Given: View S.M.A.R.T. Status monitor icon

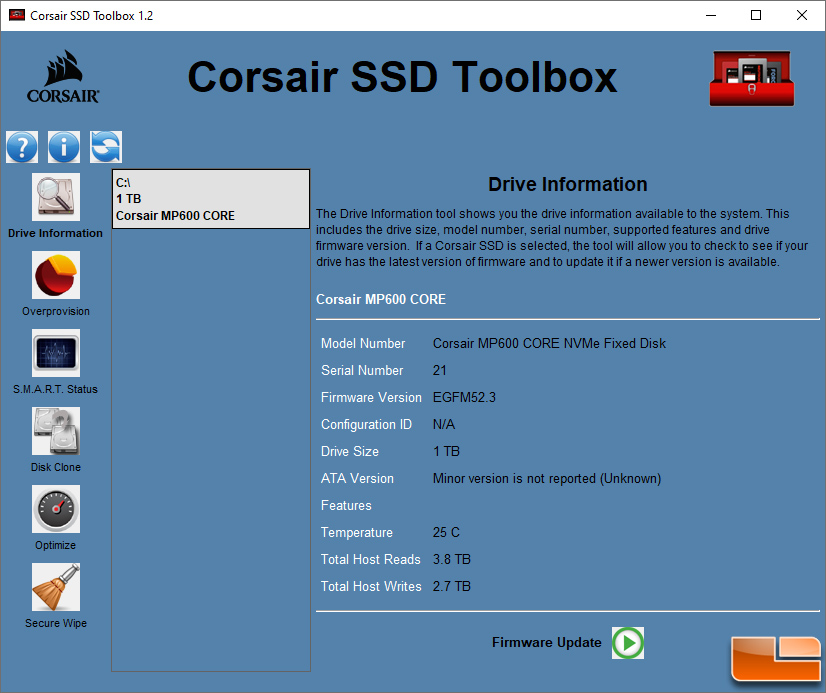Looking at the screenshot, I should pyautogui.click(x=56, y=353).
